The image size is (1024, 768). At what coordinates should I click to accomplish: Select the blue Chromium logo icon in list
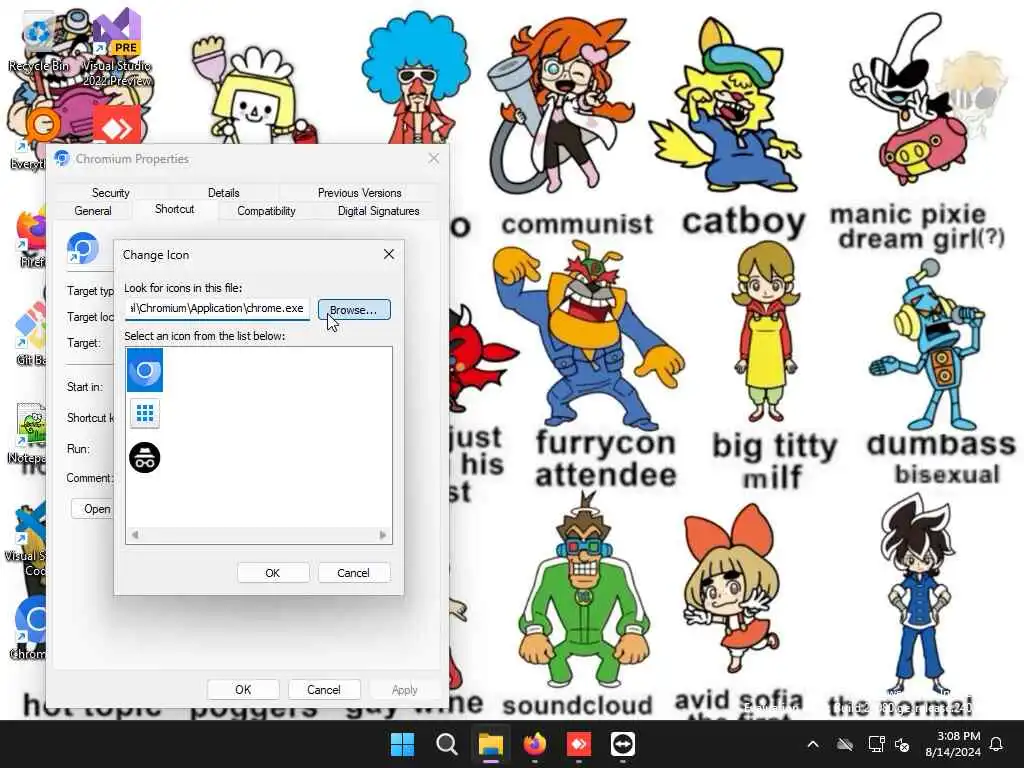pyautogui.click(x=145, y=370)
